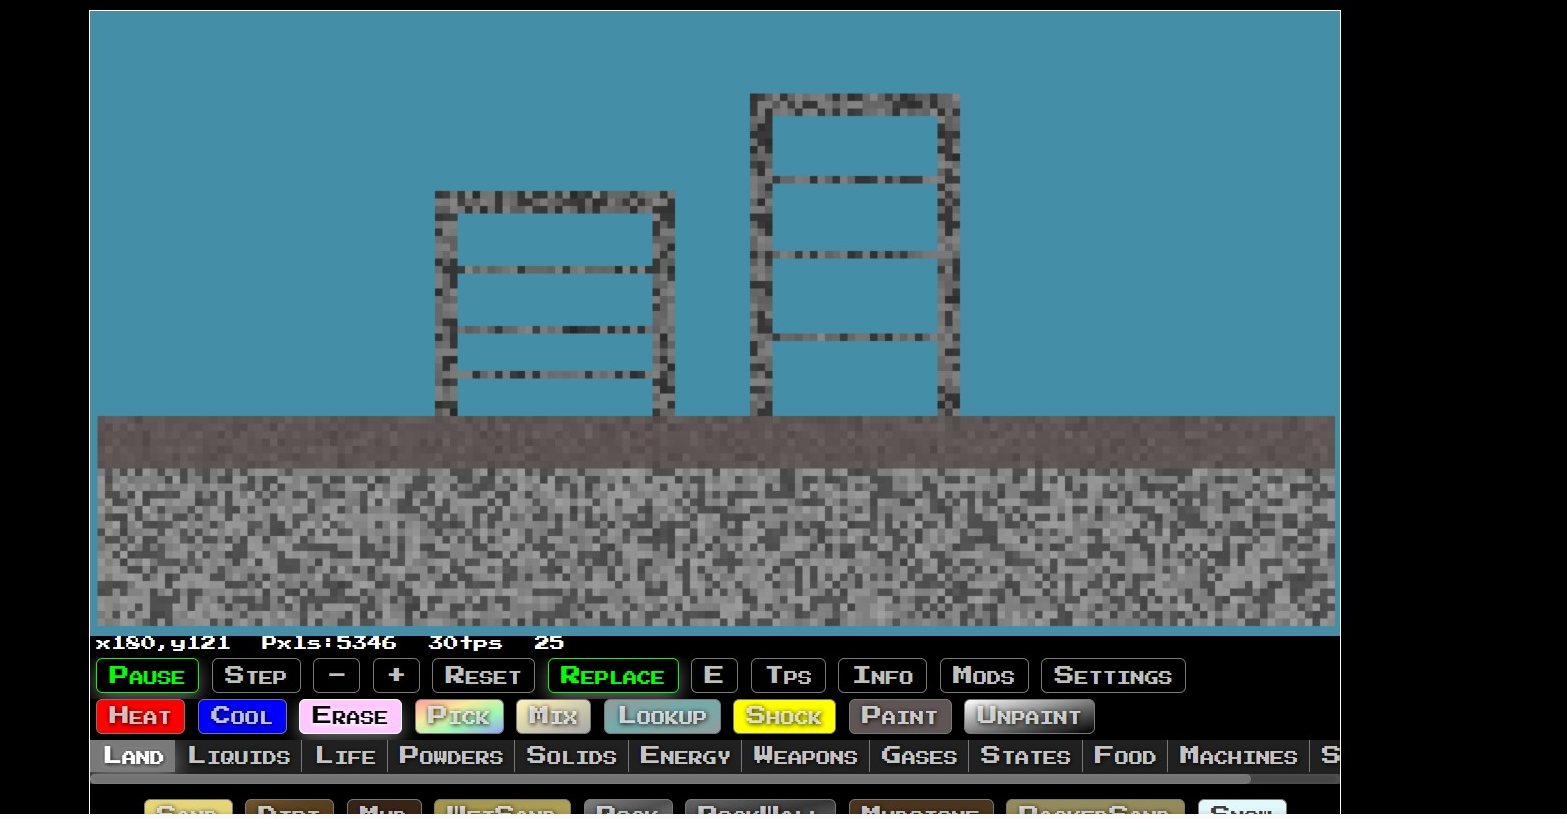Select the Shock tool
Image resolution: width=1567 pixels, height=819 pixels.
[x=784, y=716]
